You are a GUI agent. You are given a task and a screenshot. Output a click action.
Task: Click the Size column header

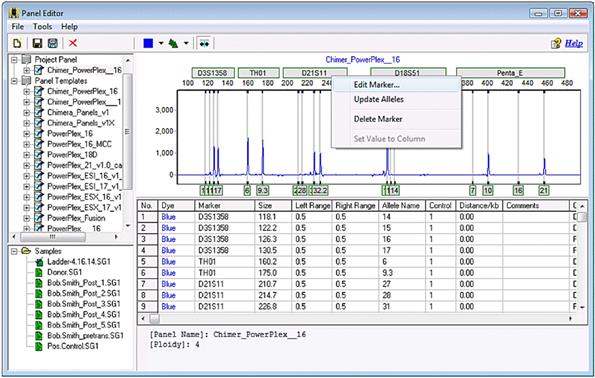point(273,206)
